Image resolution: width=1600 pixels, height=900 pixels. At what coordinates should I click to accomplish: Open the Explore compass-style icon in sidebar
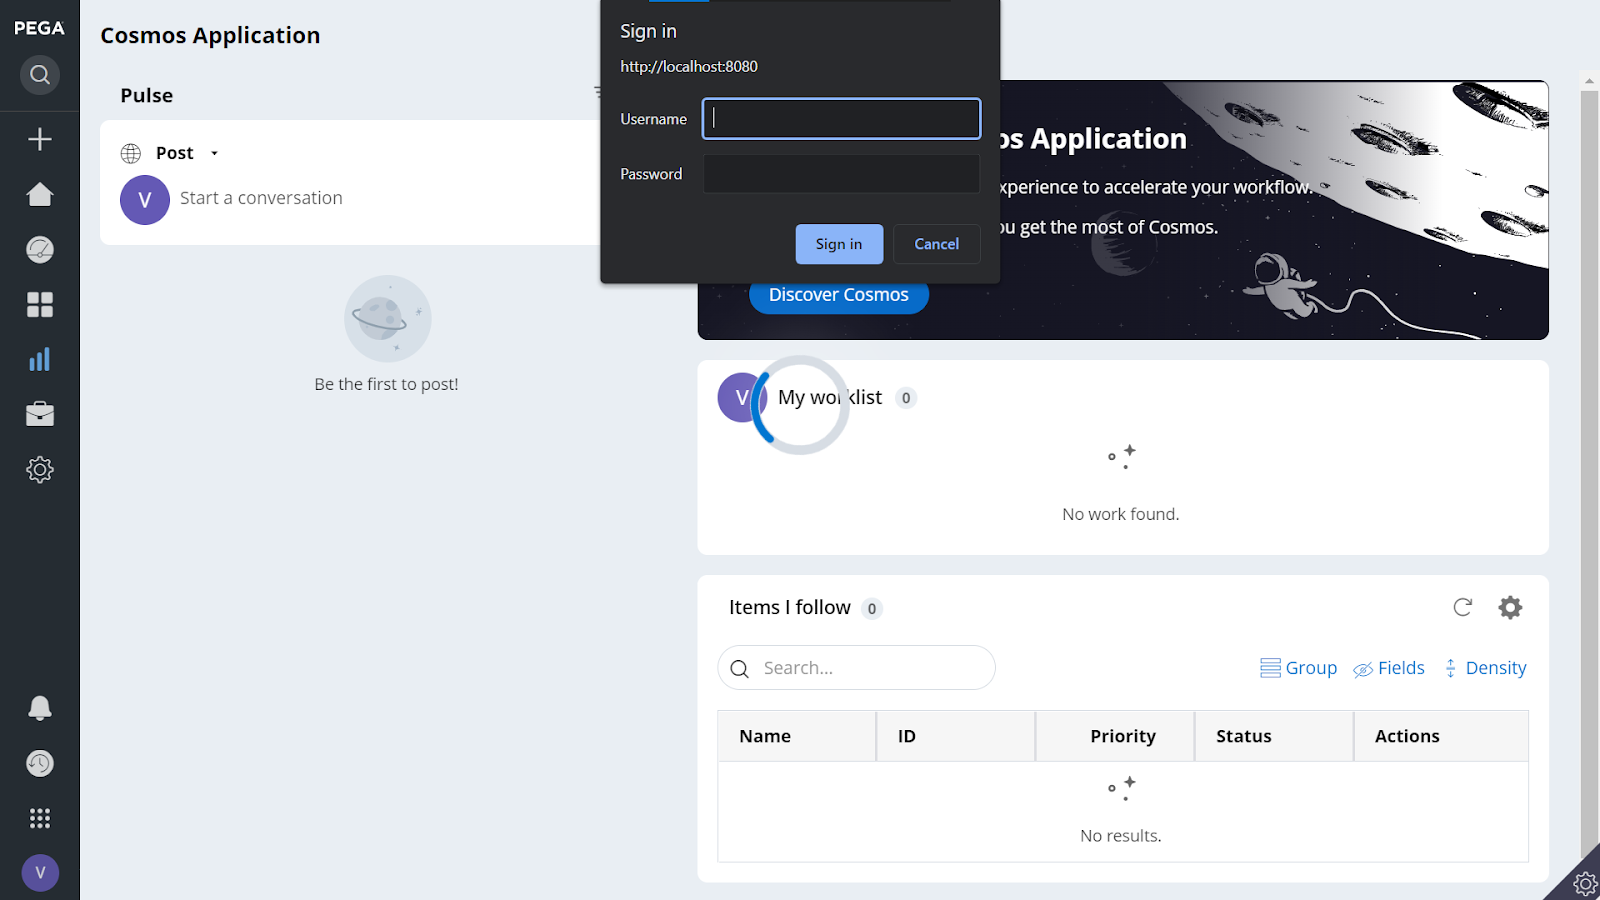coord(40,249)
